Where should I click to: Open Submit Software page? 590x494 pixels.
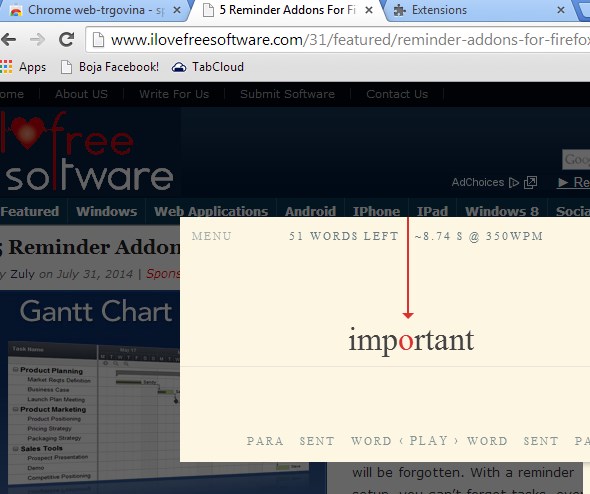click(x=287, y=94)
